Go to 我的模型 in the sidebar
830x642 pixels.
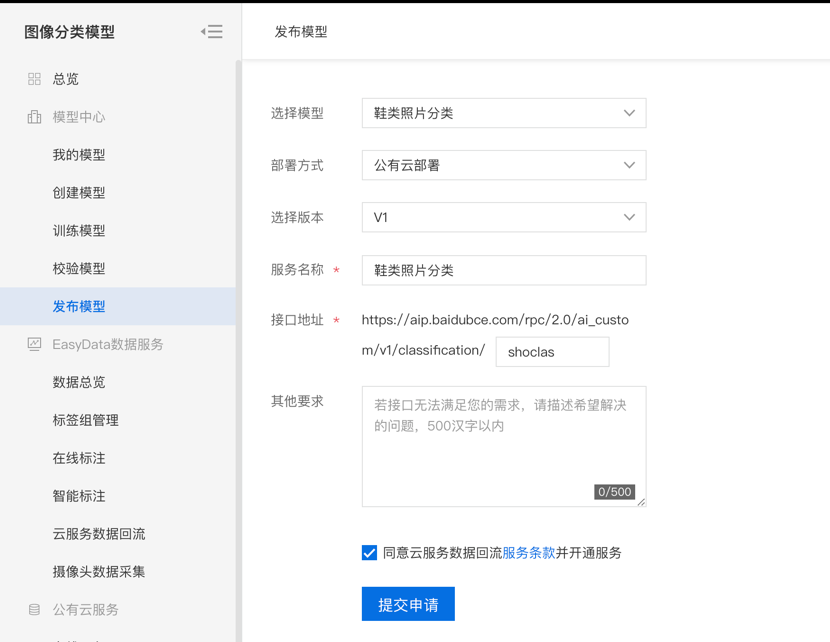(x=79, y=155)
